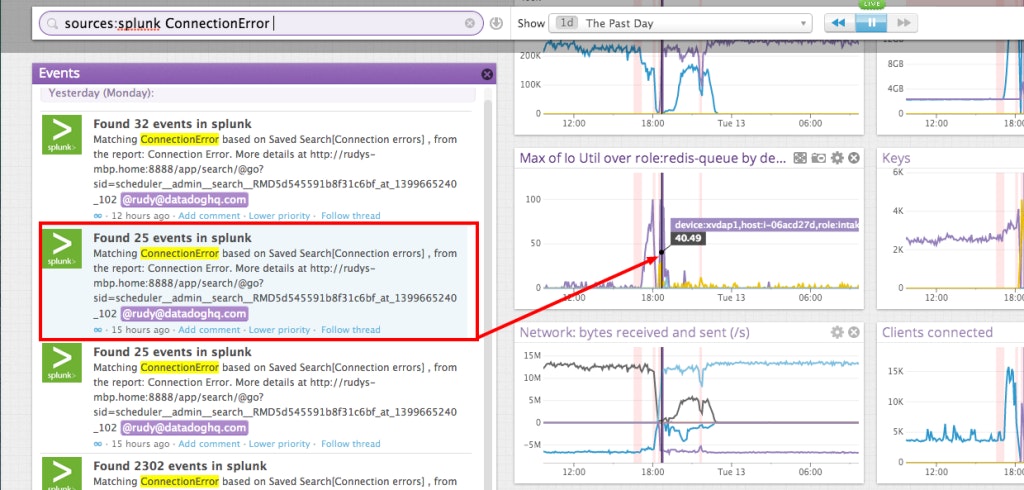1024x490 pixels.
Task: Pause the live dashboard updates
Action: (x=870, y=23)
